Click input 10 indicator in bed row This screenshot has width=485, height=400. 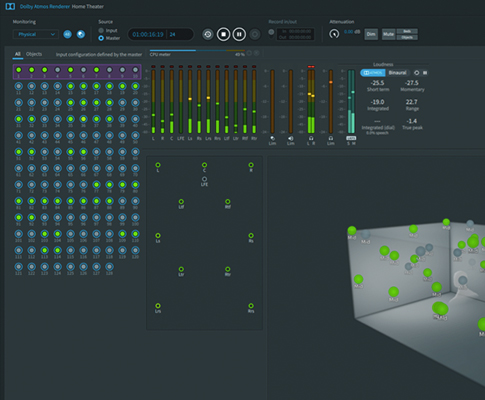(135, 70)
